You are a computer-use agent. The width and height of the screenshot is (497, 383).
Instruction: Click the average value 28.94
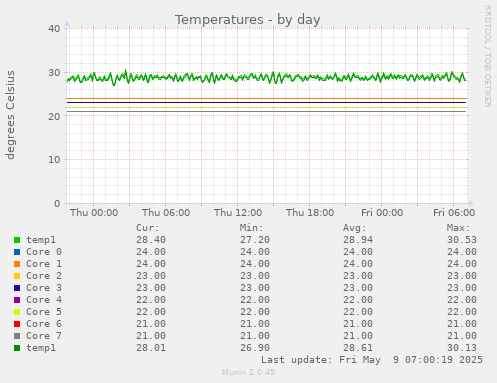click(358, 240)
